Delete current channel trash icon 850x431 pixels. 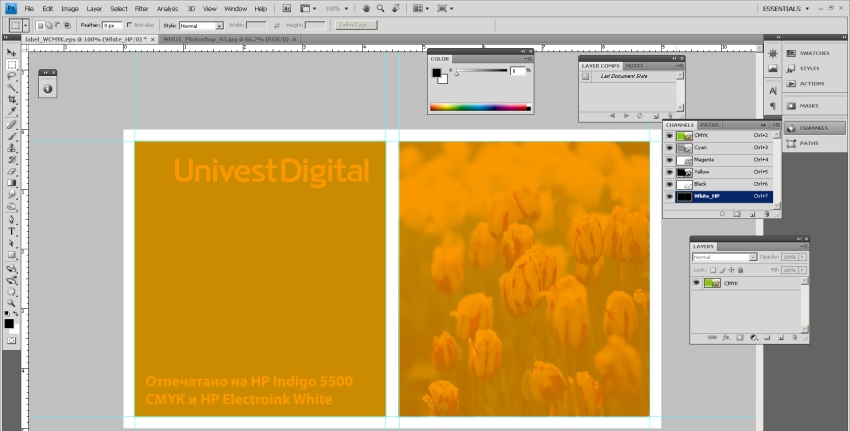[767, 214]
